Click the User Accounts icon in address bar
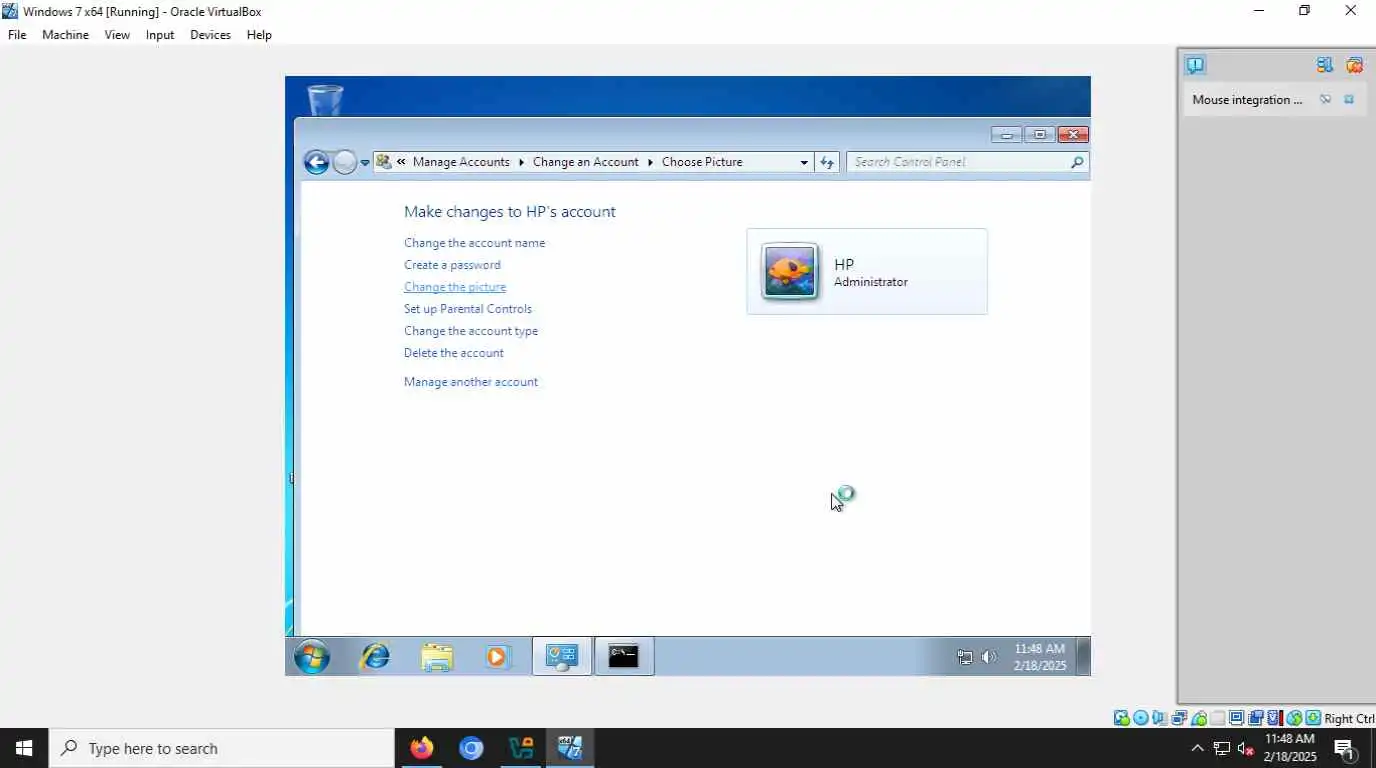The image size is (1376, 768). (x=384, y=162)
